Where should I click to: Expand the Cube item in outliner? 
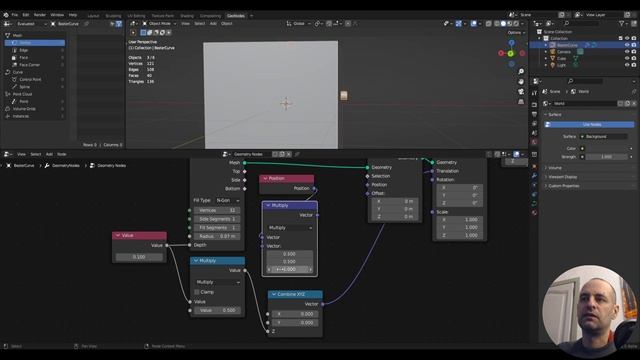546,58
